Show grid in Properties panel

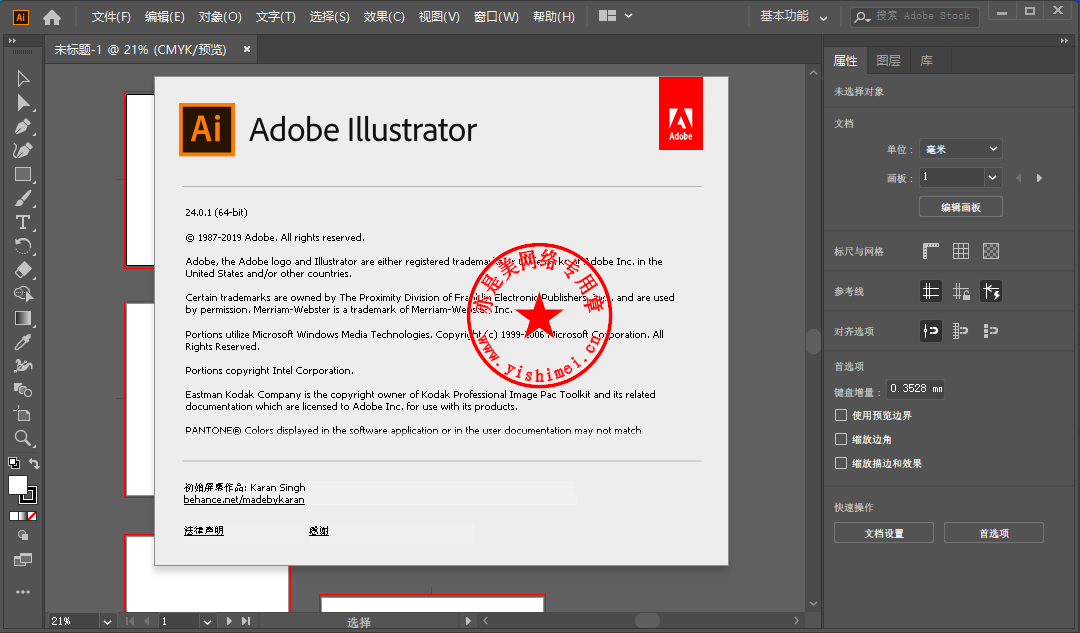[x=961, y=251]
